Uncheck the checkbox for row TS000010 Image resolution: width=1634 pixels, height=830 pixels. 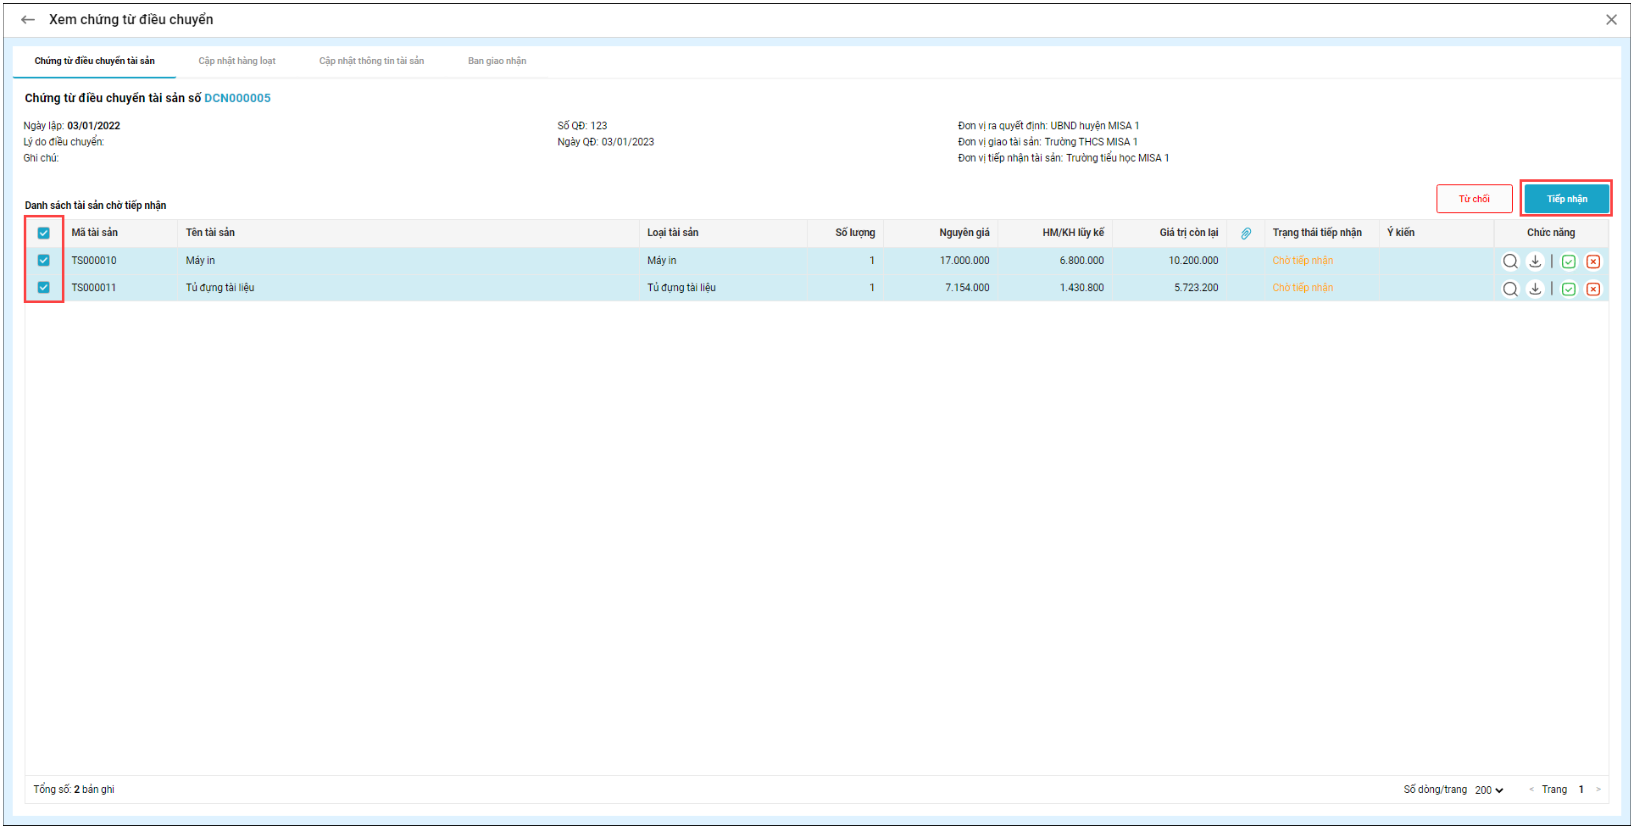pyautogui.click(x=44, y=260)
